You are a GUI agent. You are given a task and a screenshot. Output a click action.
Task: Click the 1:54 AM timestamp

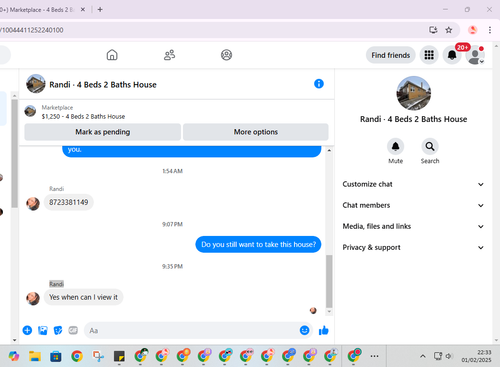point(172,171)
